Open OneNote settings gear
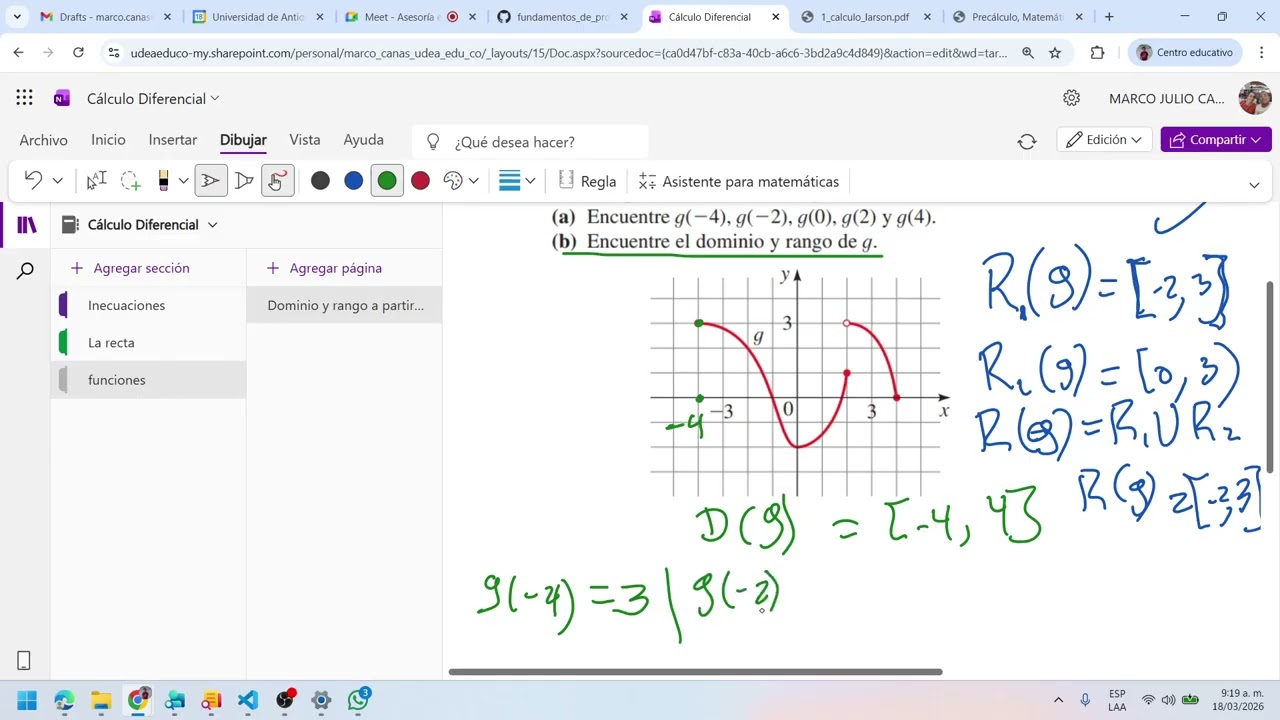Image resolution: width=1280 pixels, height=720 pixels. tap(1071, 98)
